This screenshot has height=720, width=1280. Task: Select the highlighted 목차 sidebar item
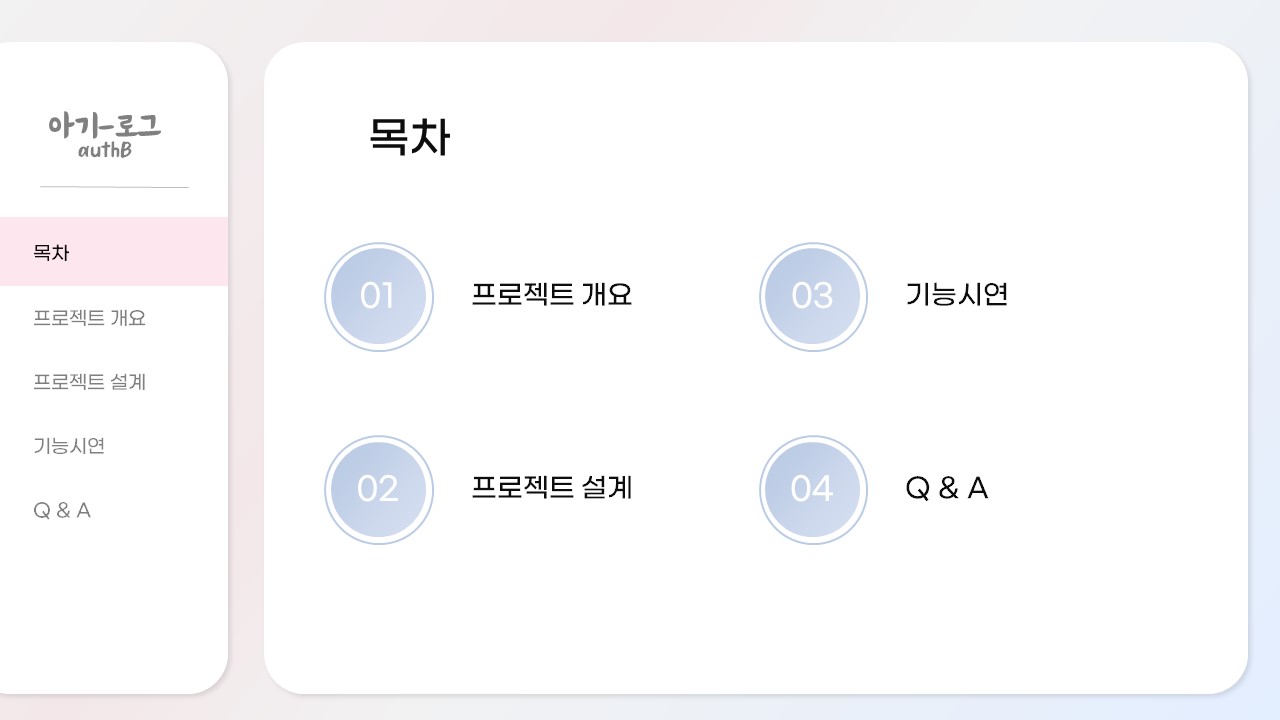[114, 252]
